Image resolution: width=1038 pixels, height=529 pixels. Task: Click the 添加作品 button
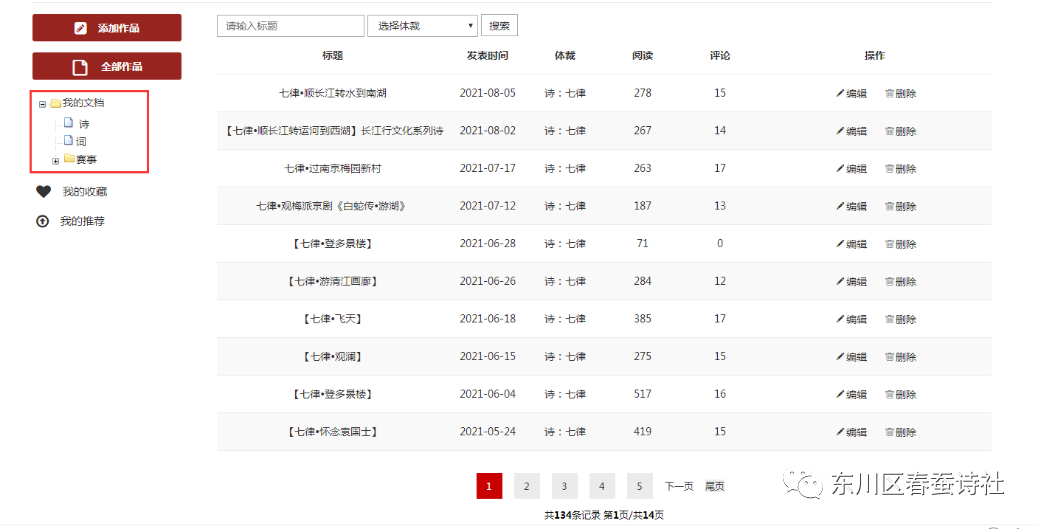click(x=107, y=28)
